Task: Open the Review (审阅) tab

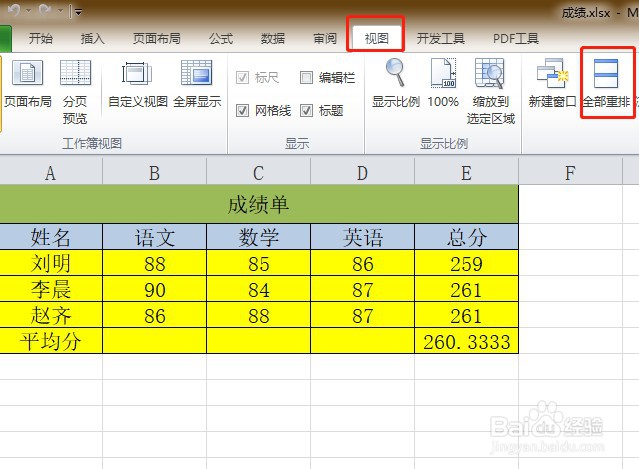Action: [x=325, y=38]
